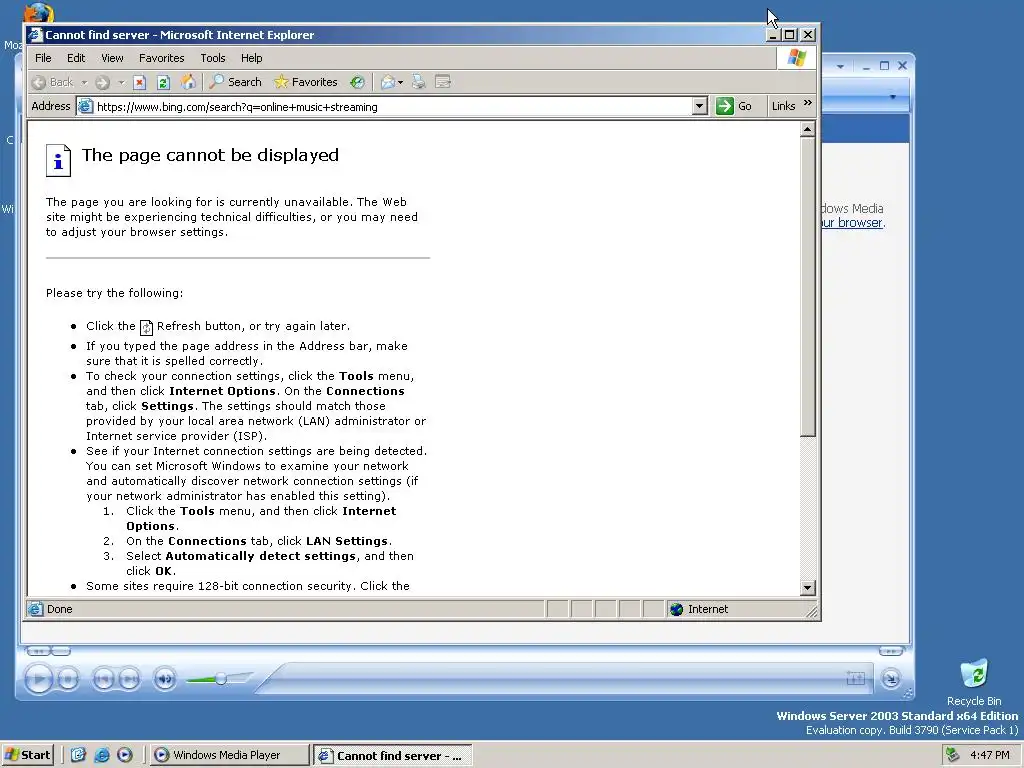The height and width of the screenshot is (768, 1024).
Task: Click Stop in Windows Media Player
Action: coord(68,679)
